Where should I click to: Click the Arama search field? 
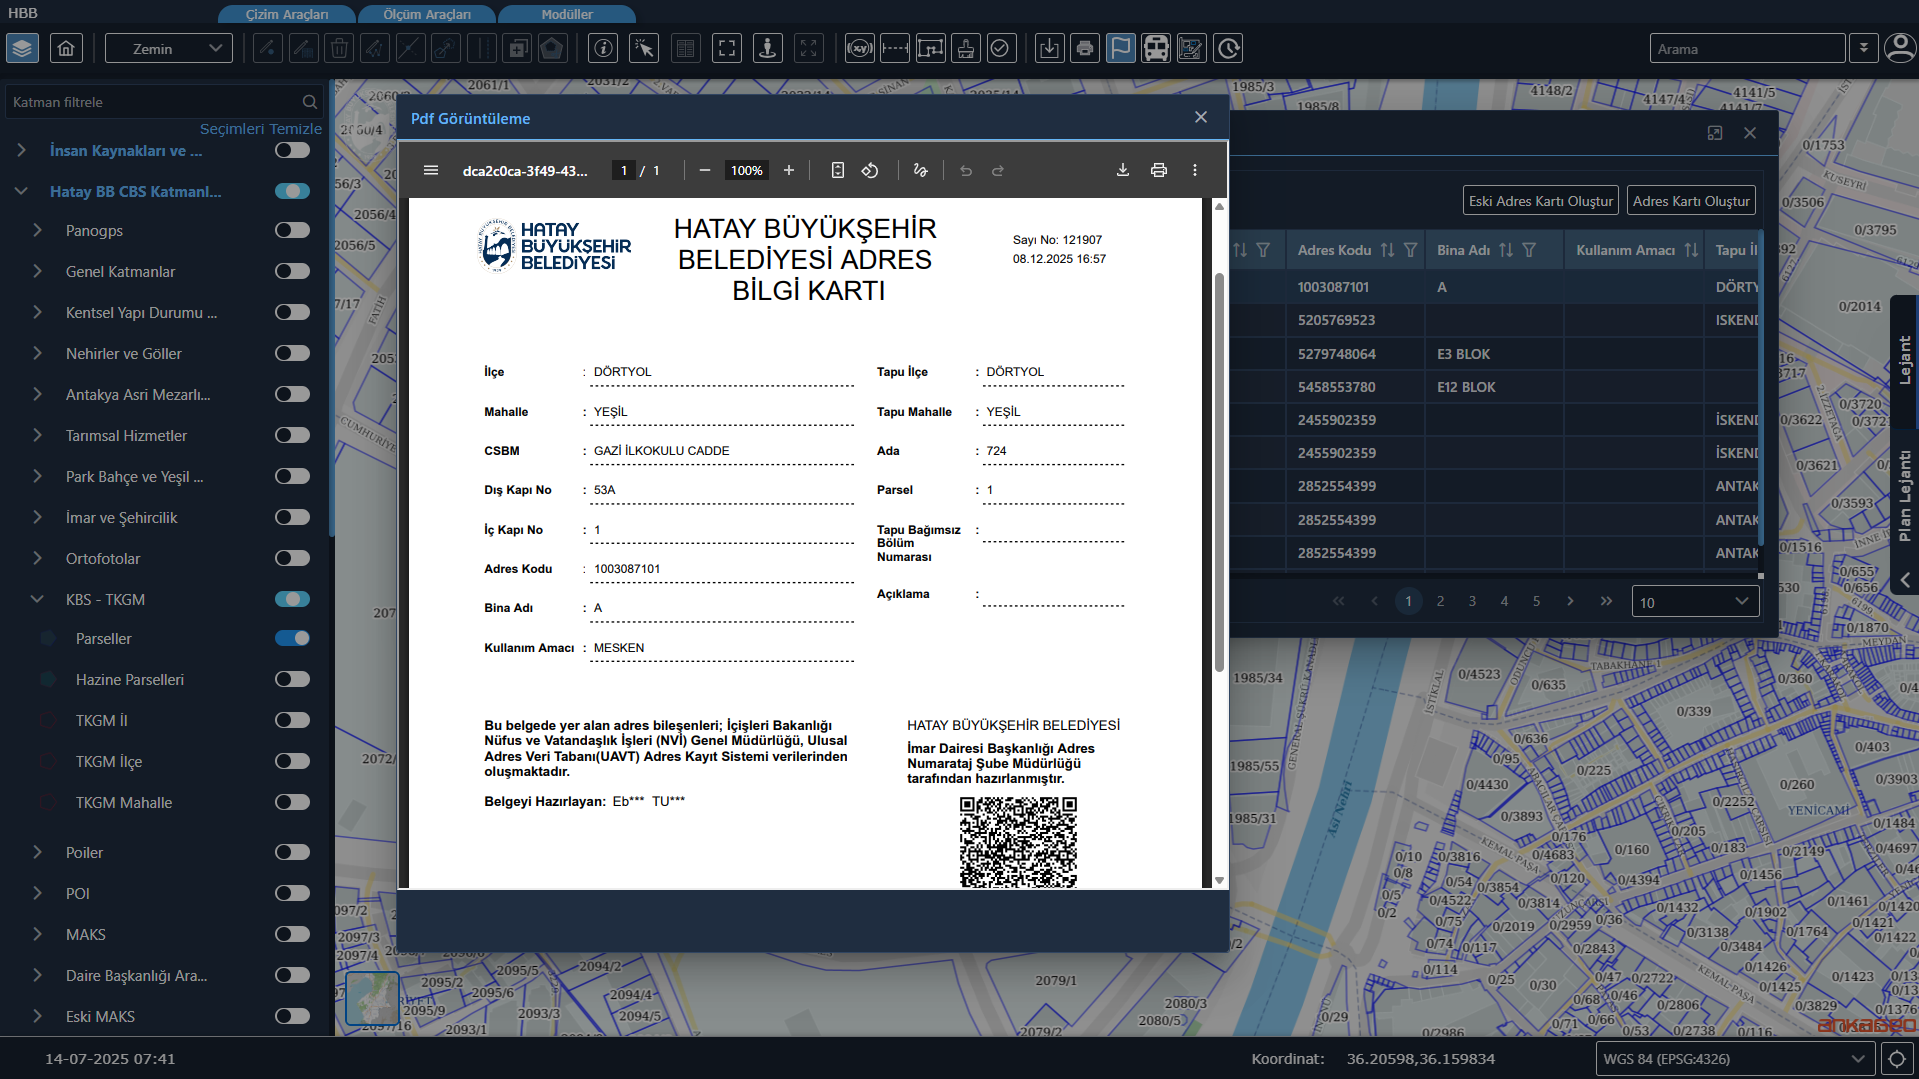(1747, 48)
